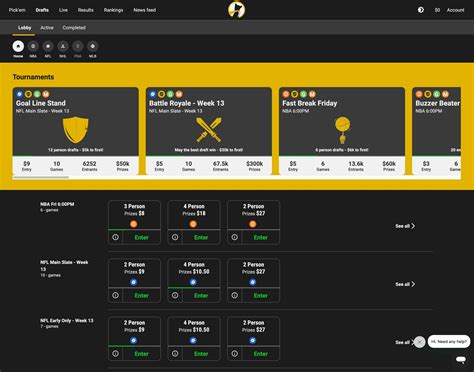Go to the Results page
This screenshot has height=372, width=474.
click(x=86, y=10)
